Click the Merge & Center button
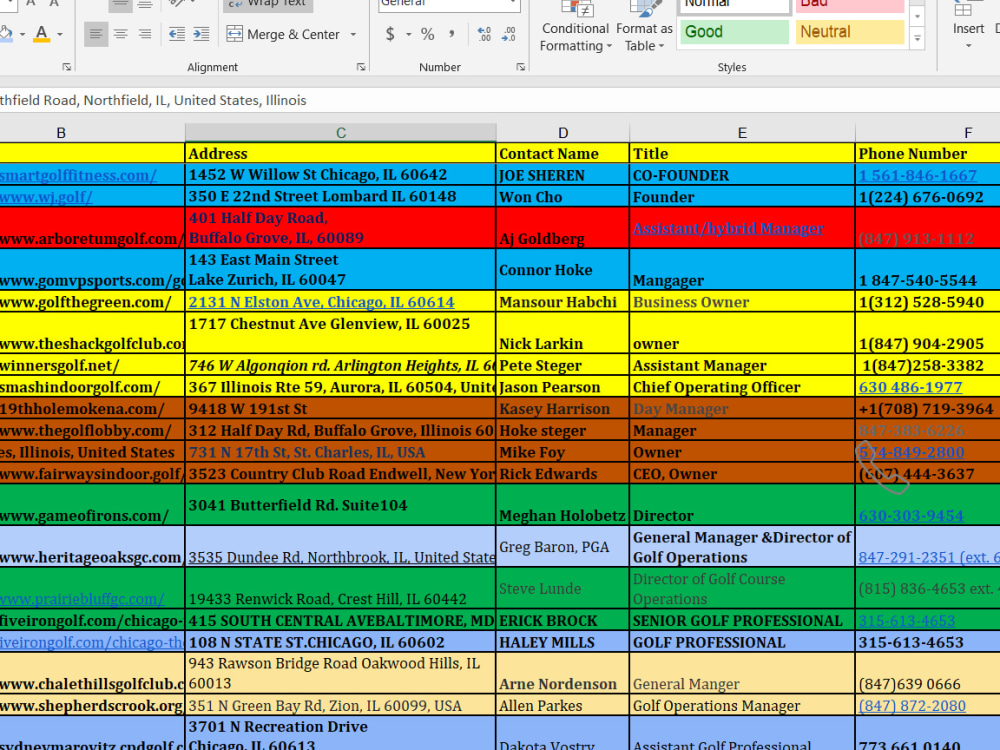This screenshot has height=750, width=1000. point(283,34)
